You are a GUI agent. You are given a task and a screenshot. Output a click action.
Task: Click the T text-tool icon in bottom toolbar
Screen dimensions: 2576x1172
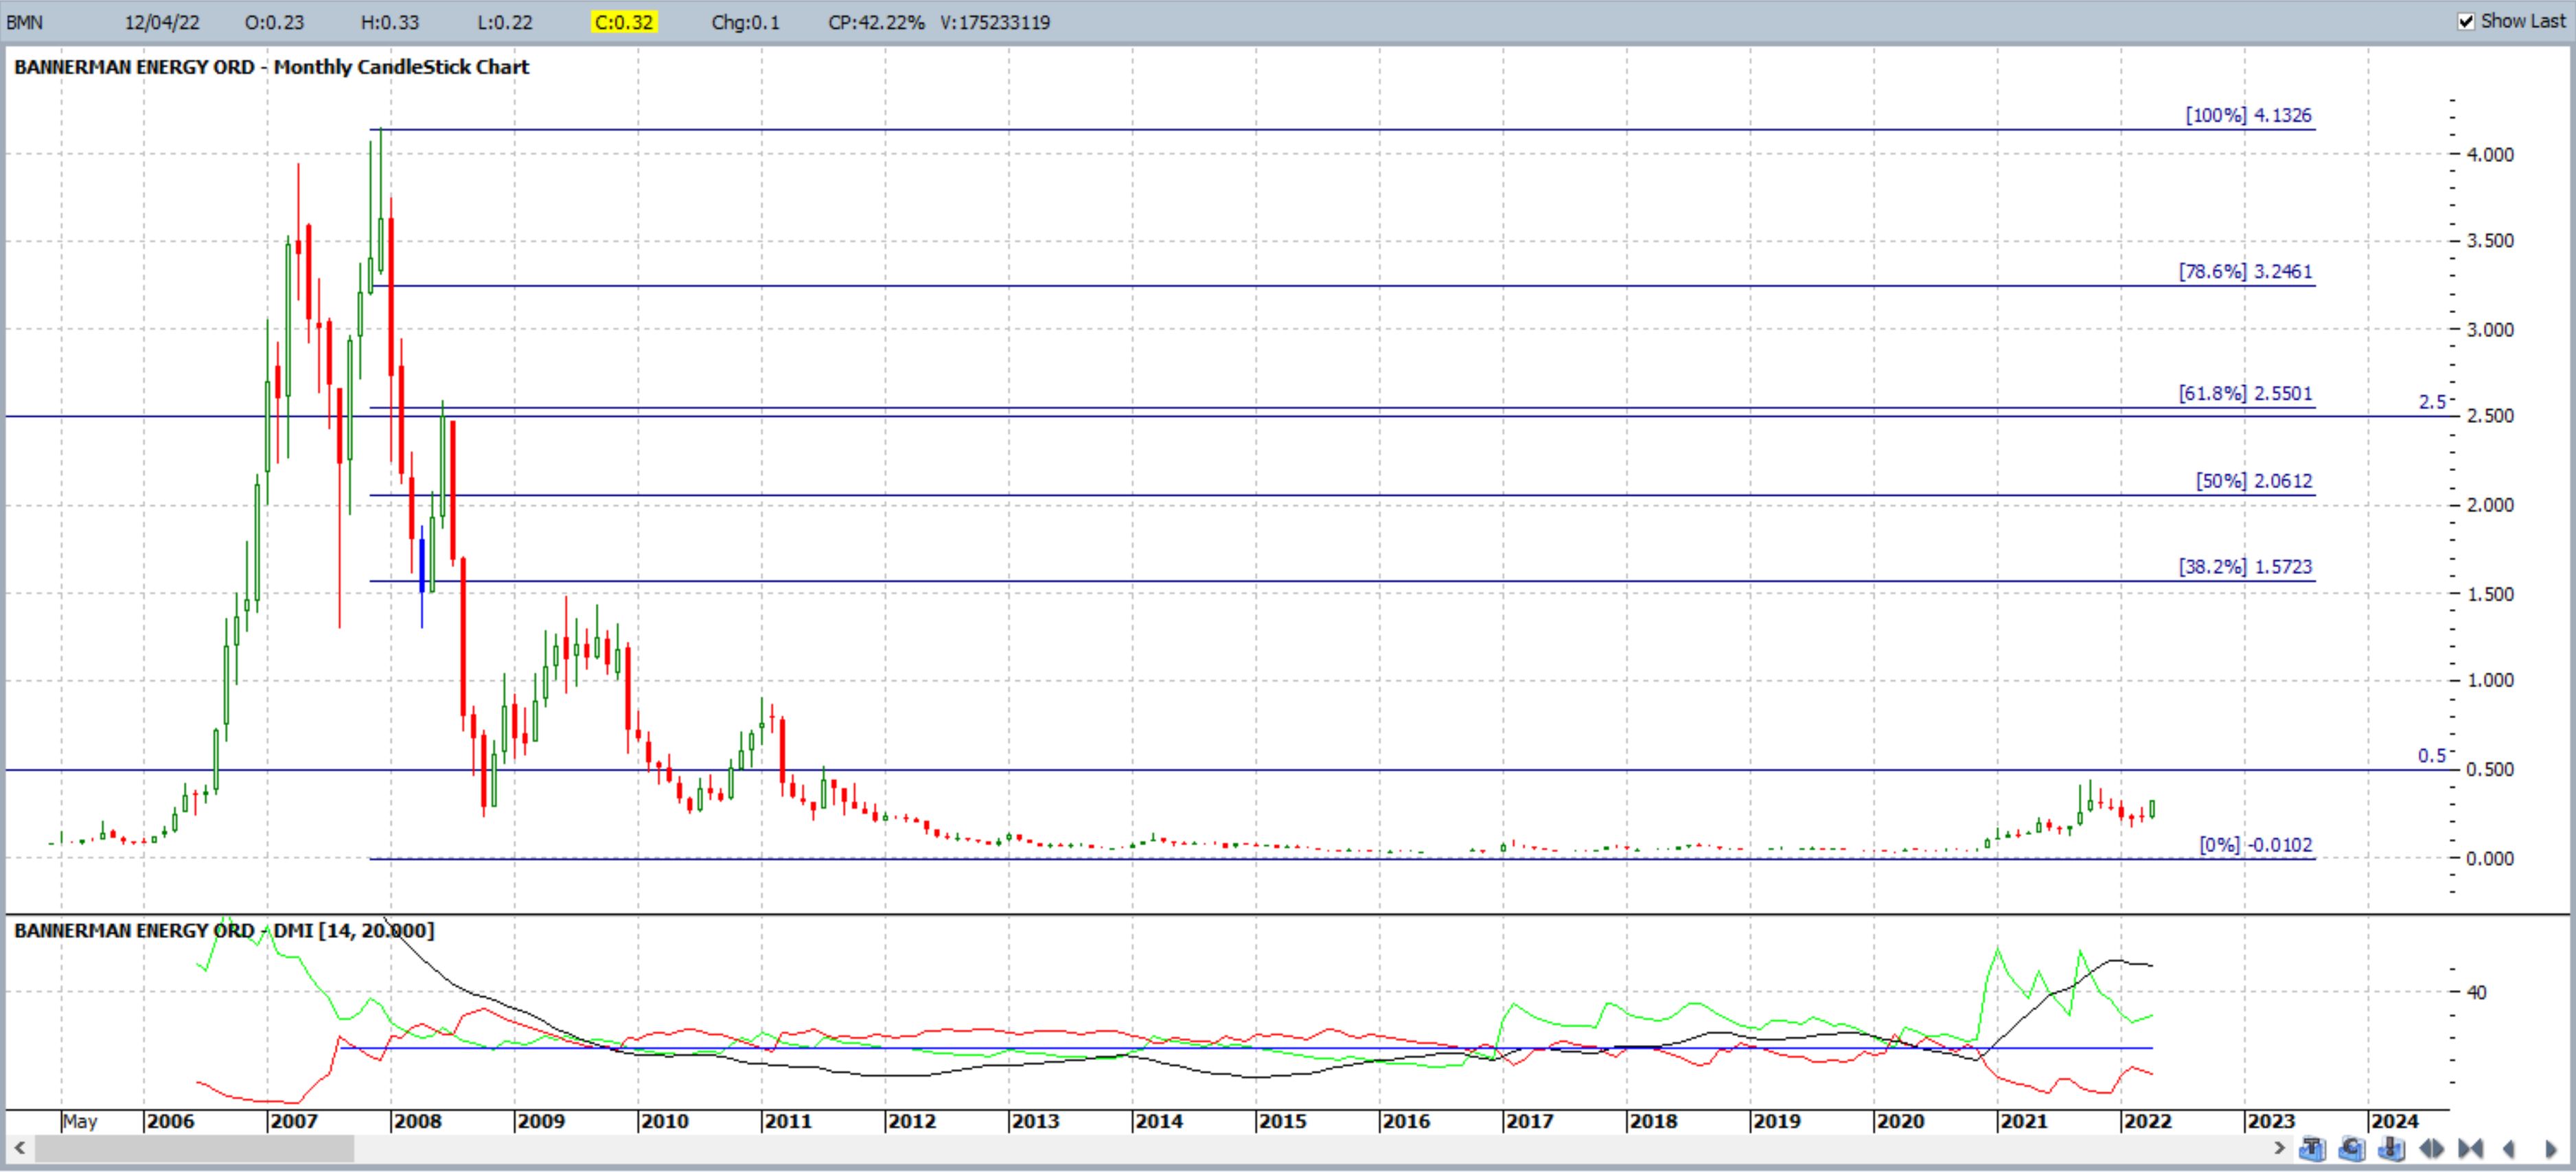tap(2313, 1149)
